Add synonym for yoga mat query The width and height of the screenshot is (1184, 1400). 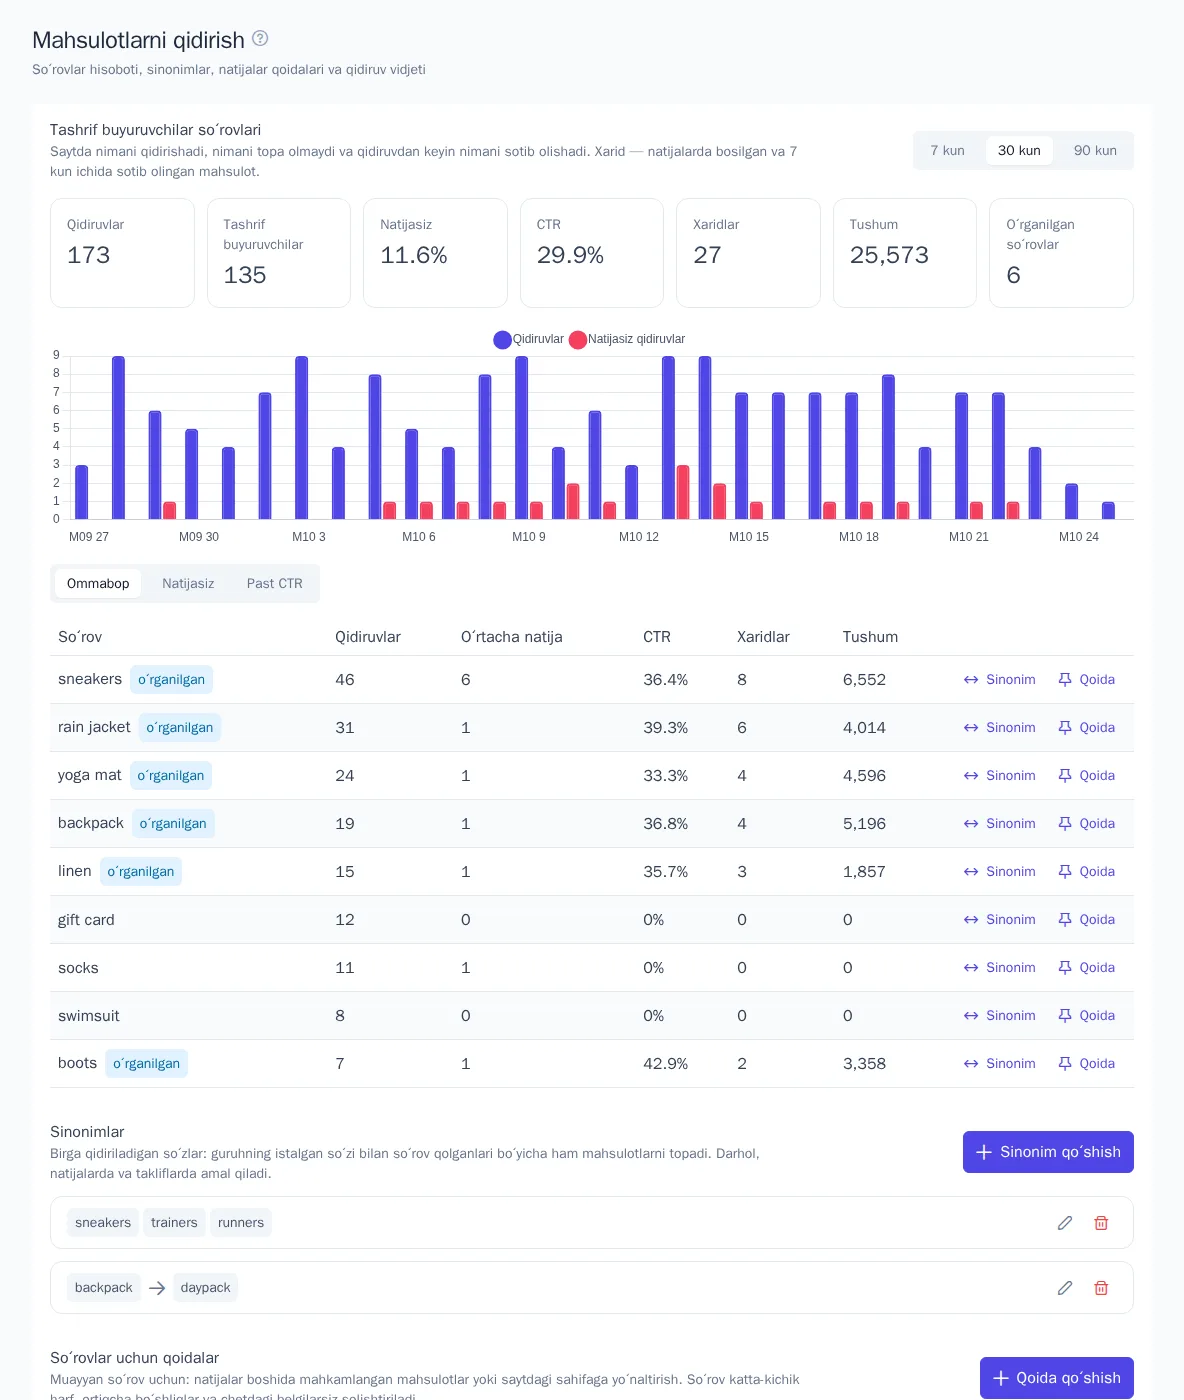pyautogui.click(x=1000, y=776)
